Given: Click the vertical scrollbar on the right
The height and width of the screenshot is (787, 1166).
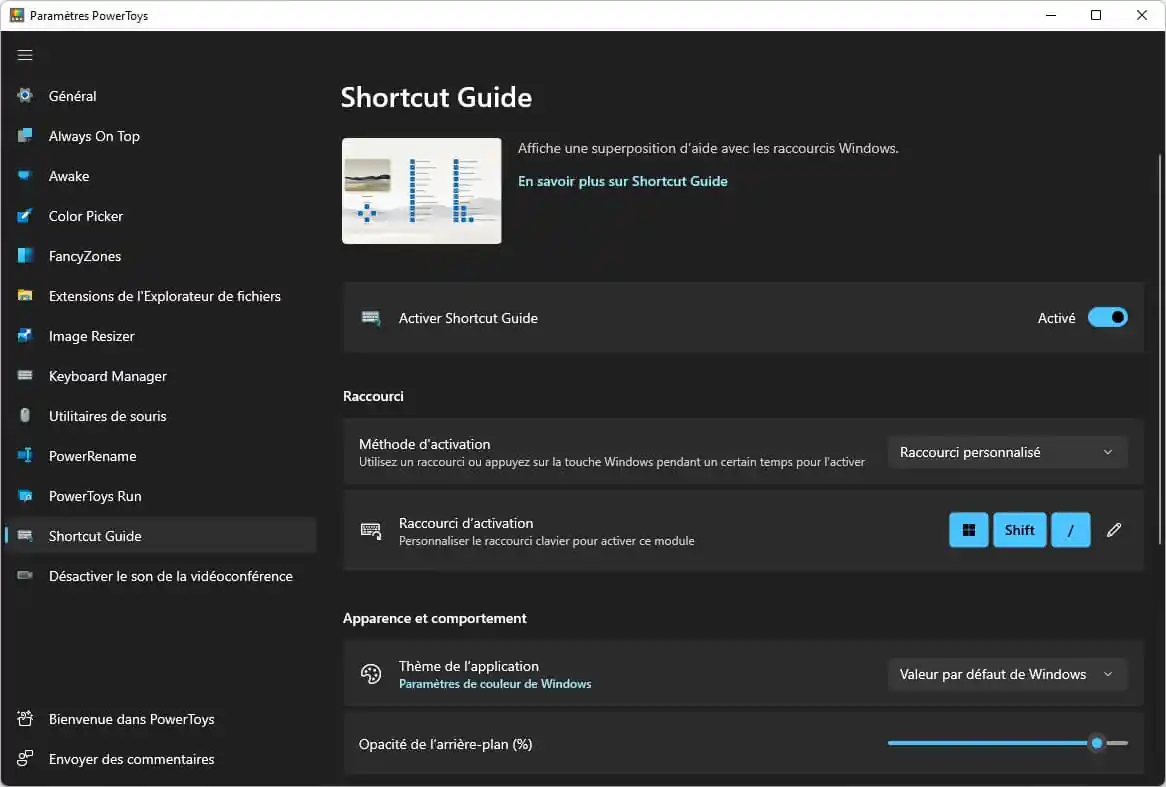Looking at the screenshot, I should [1159, 348].
